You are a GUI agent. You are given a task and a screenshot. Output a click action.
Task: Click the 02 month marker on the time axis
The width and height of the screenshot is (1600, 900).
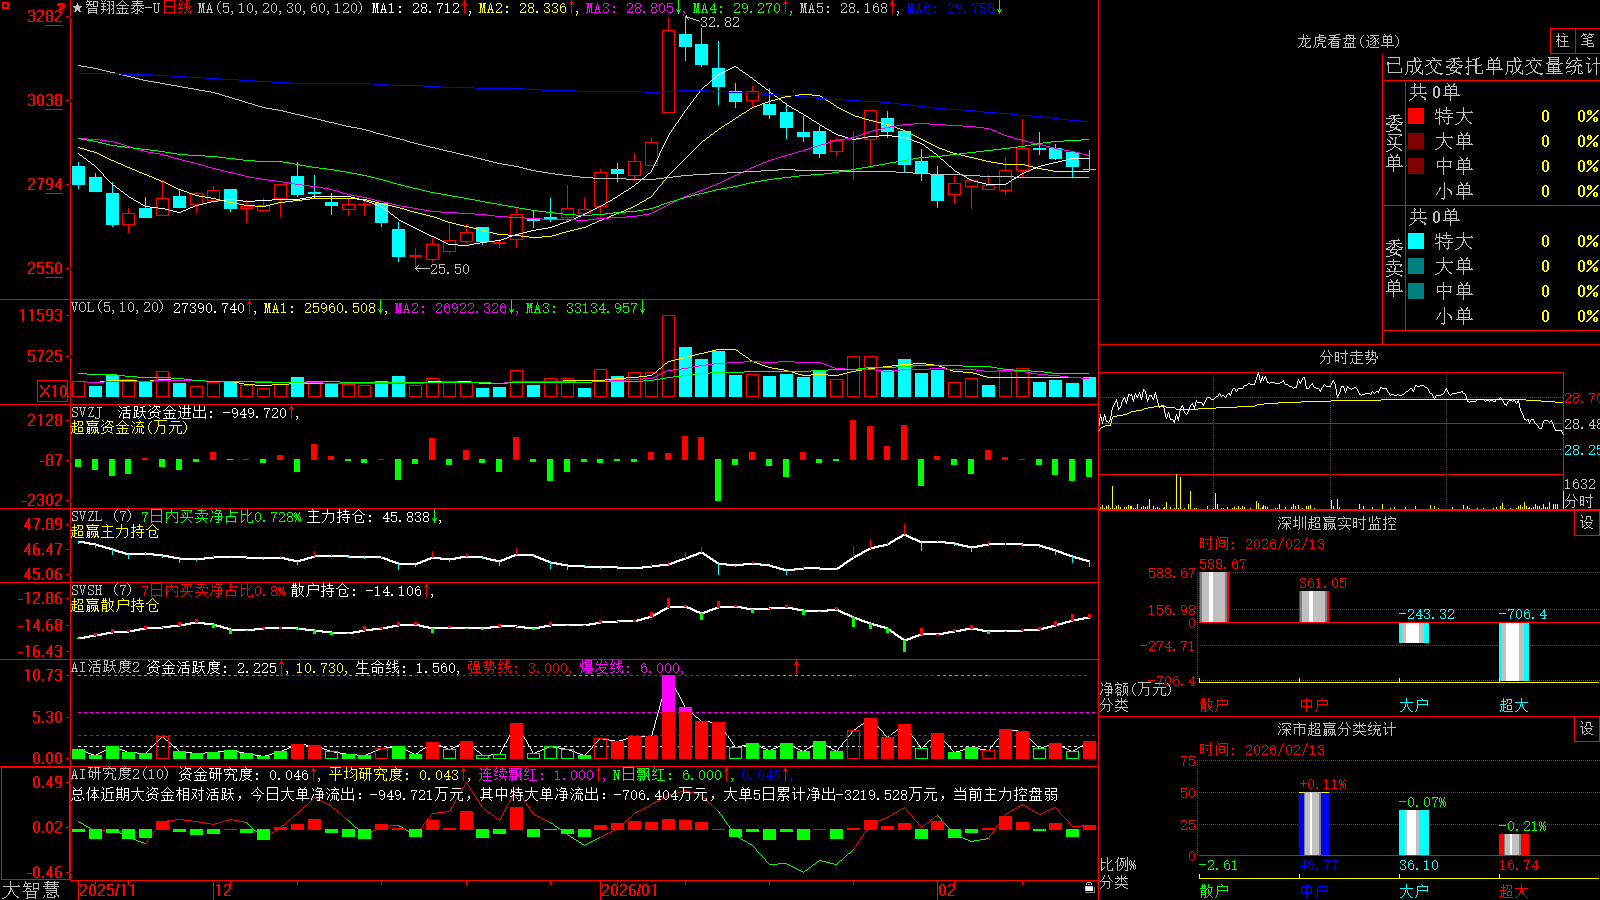(x=947, y=890)
